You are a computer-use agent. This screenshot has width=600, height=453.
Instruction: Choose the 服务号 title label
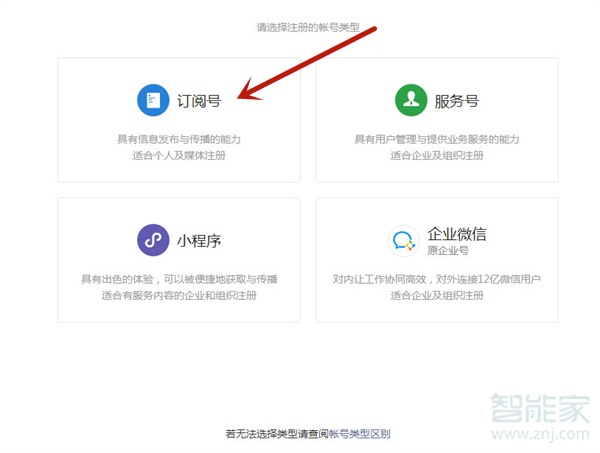point(456,101)
